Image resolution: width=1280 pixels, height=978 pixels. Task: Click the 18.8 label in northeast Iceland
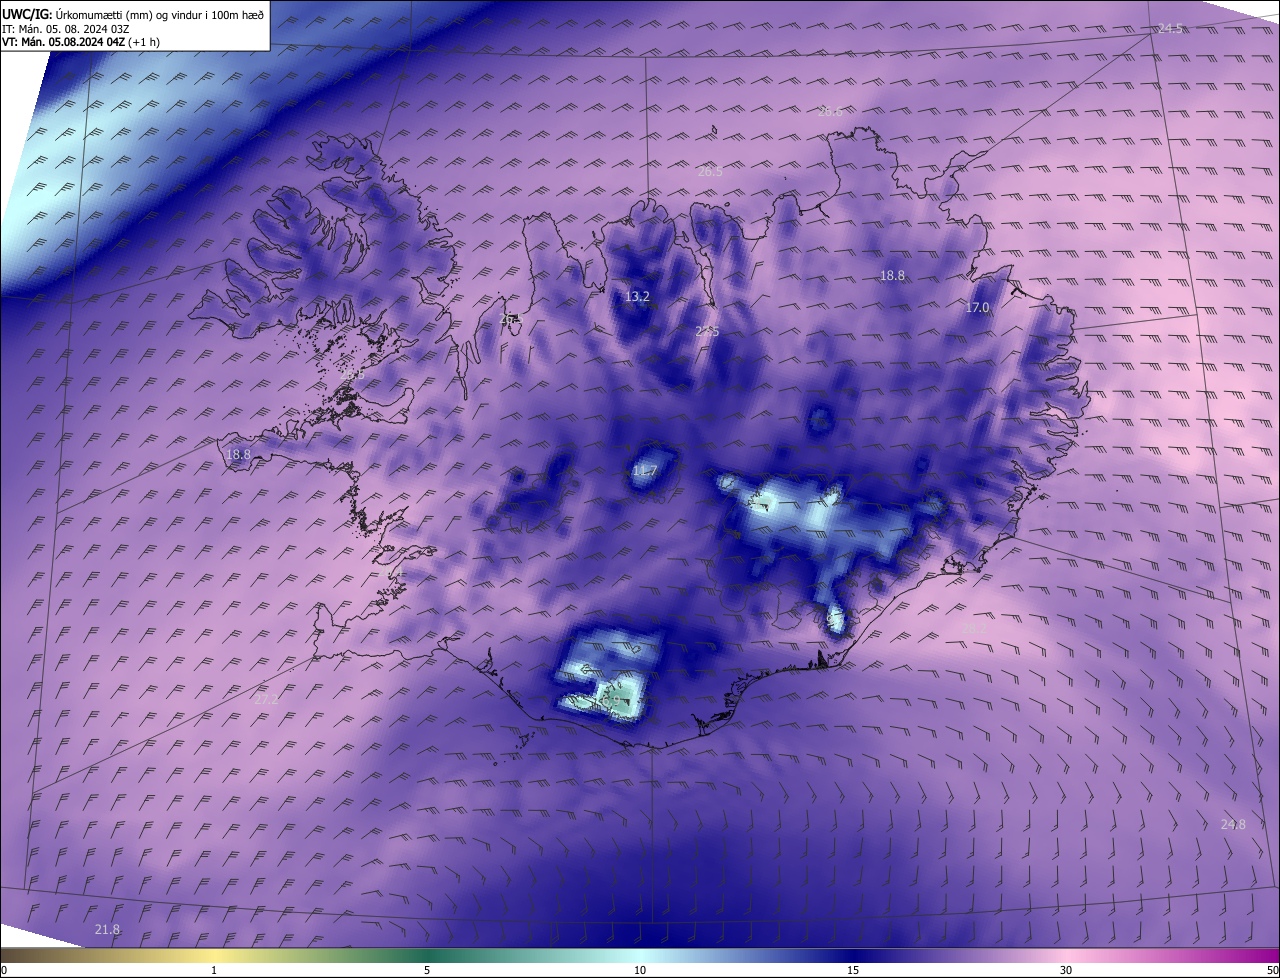tap(892, 276)
